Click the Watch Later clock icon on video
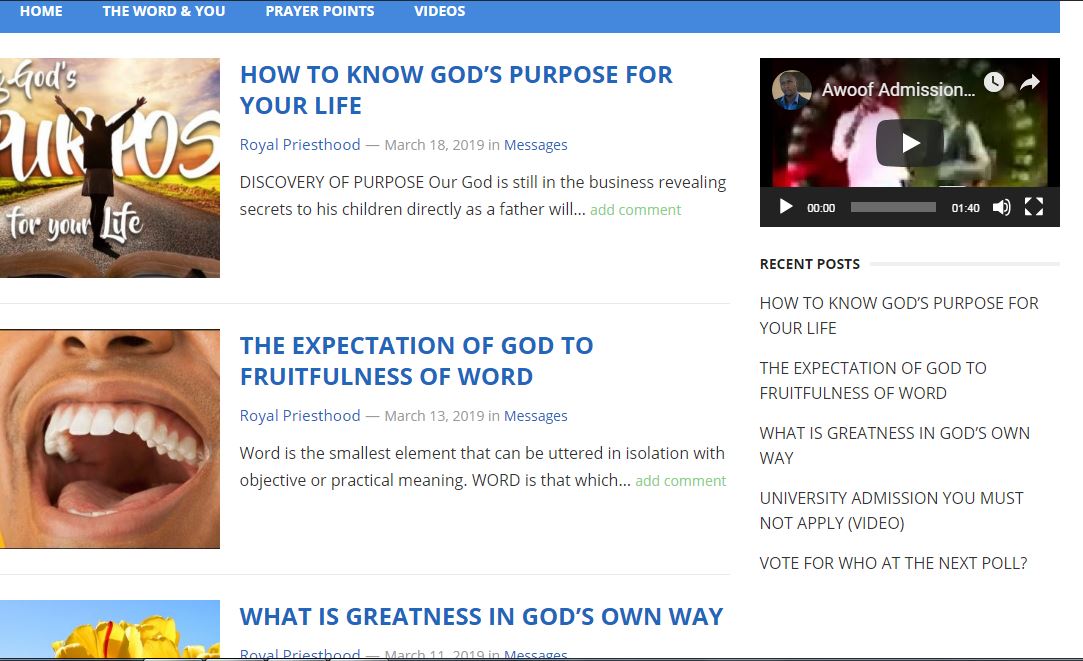This screenshot has height=661, width=1083. click(993, 82)
